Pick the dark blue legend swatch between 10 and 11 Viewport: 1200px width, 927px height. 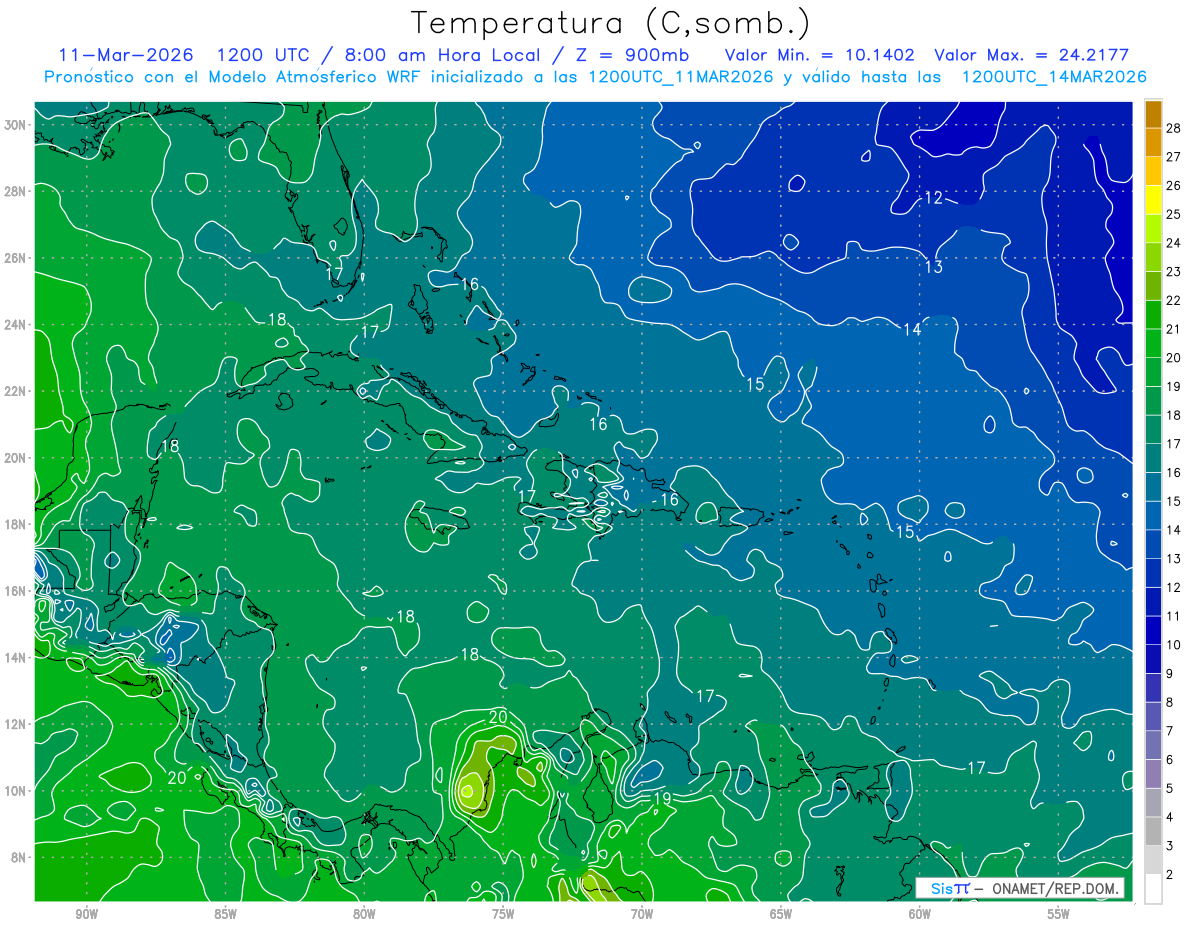pos(1153,630)
